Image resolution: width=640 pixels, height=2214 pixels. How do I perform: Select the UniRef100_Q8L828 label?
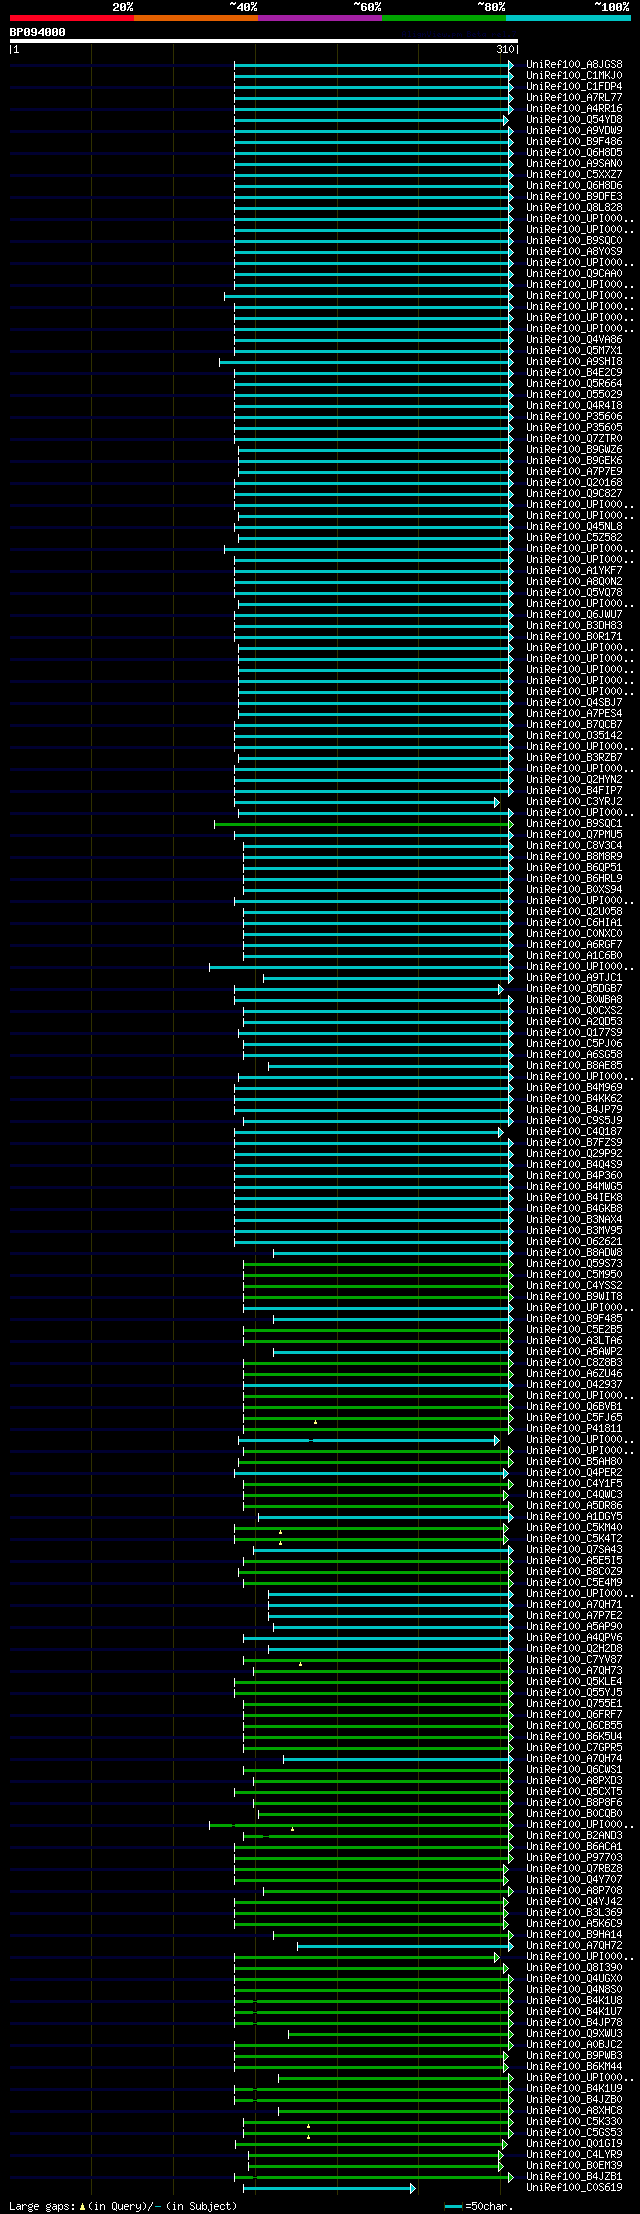coord(574,207)
